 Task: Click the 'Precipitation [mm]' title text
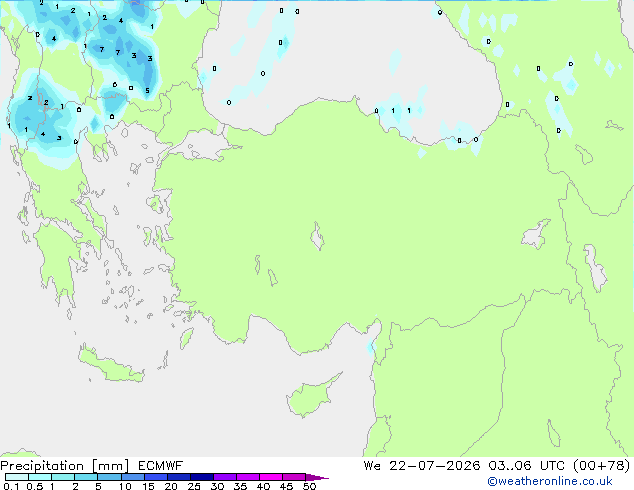click(65, 466)
